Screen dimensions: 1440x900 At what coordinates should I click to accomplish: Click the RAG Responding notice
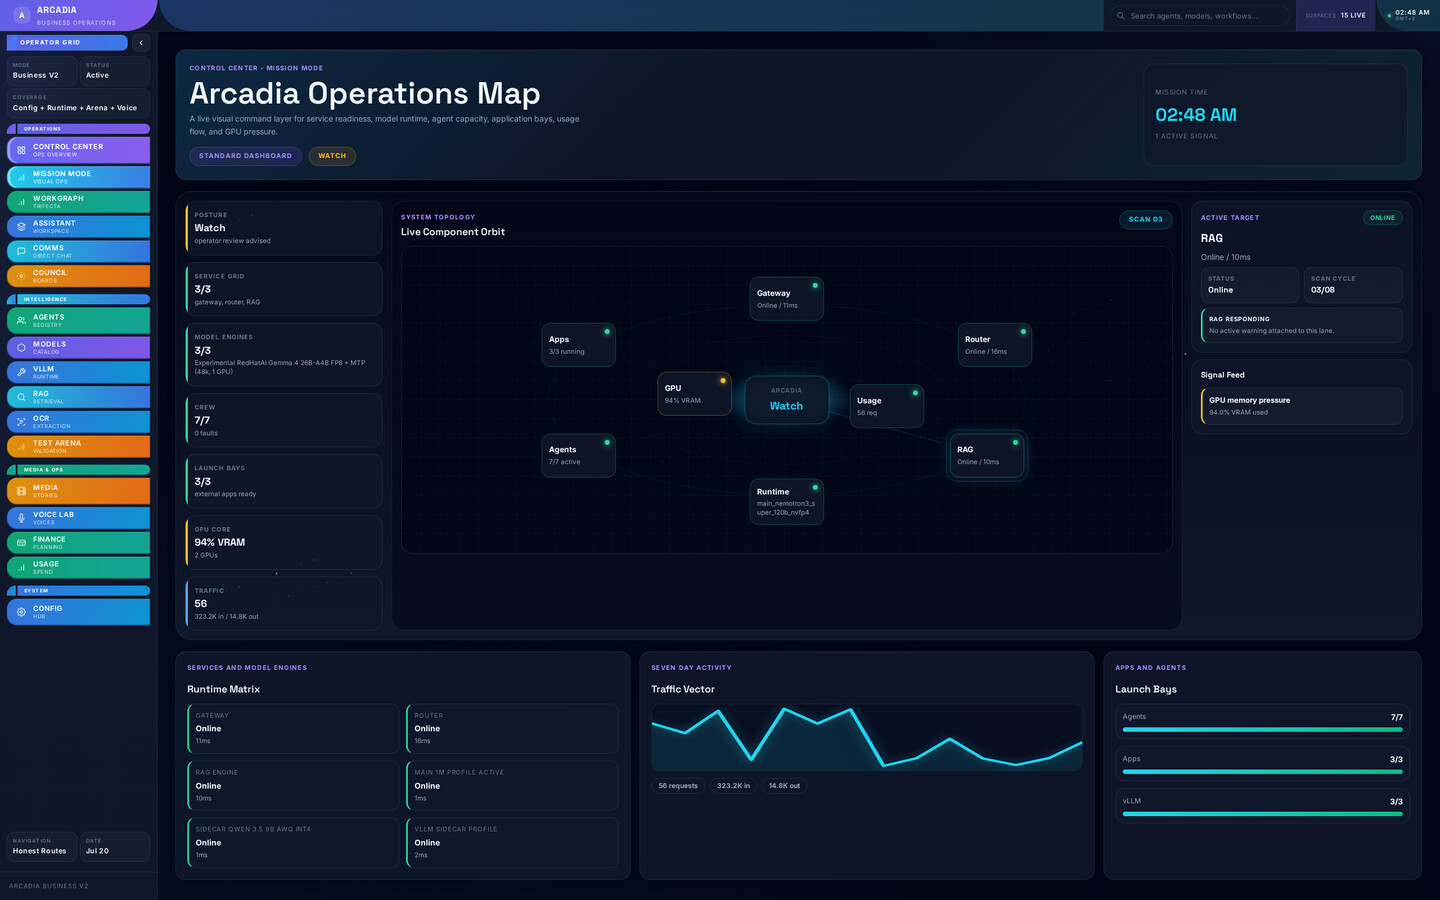pos(1302,325)
